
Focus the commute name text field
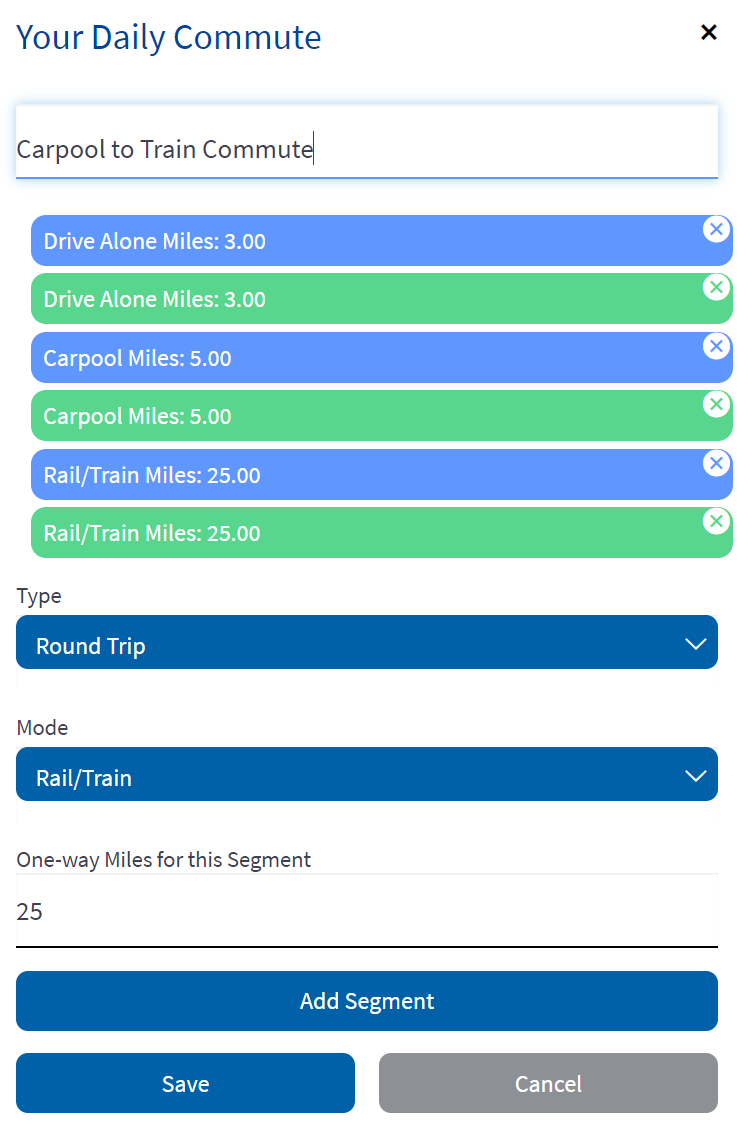366,142
